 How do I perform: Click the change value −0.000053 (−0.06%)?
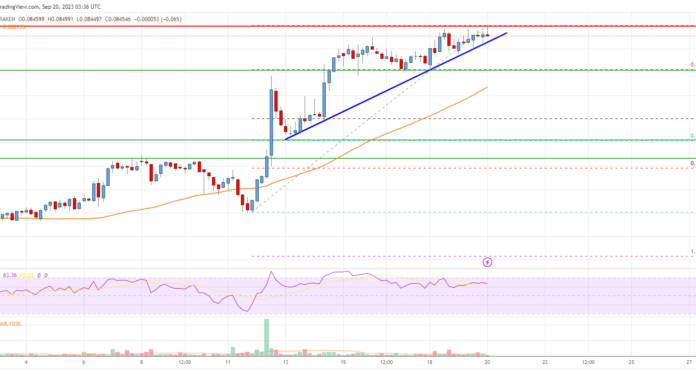(x=158, y=19)
